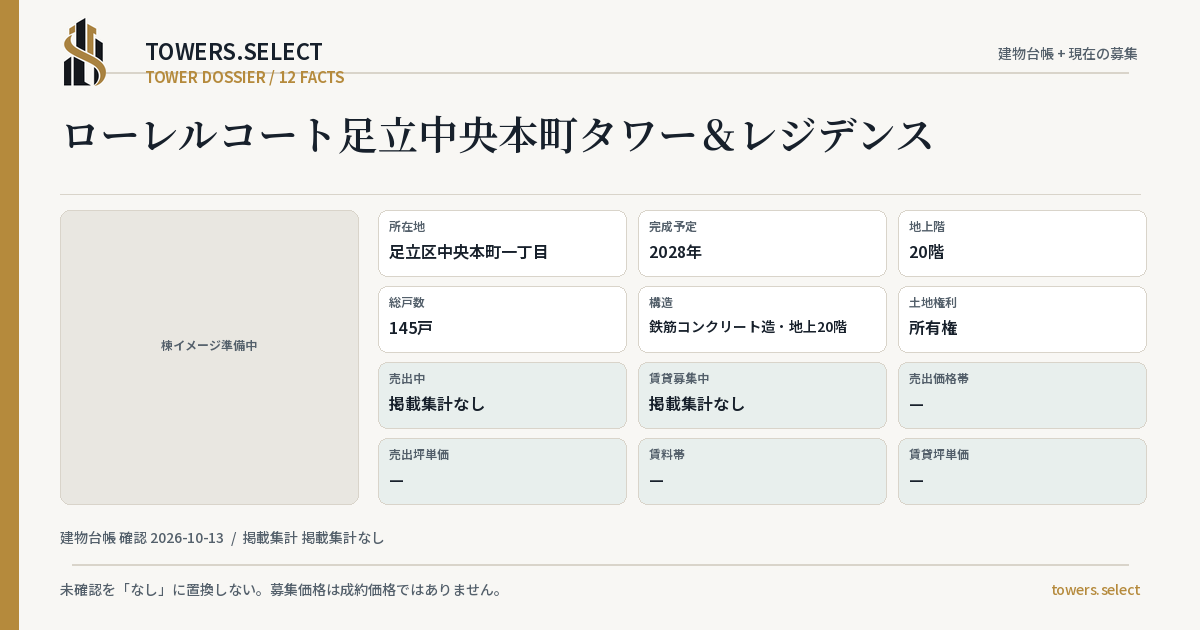Select the TOWER DOSSIER / 12 FACTS subtitle
This screenshot has height=630, width=1200.
(245, 77)
